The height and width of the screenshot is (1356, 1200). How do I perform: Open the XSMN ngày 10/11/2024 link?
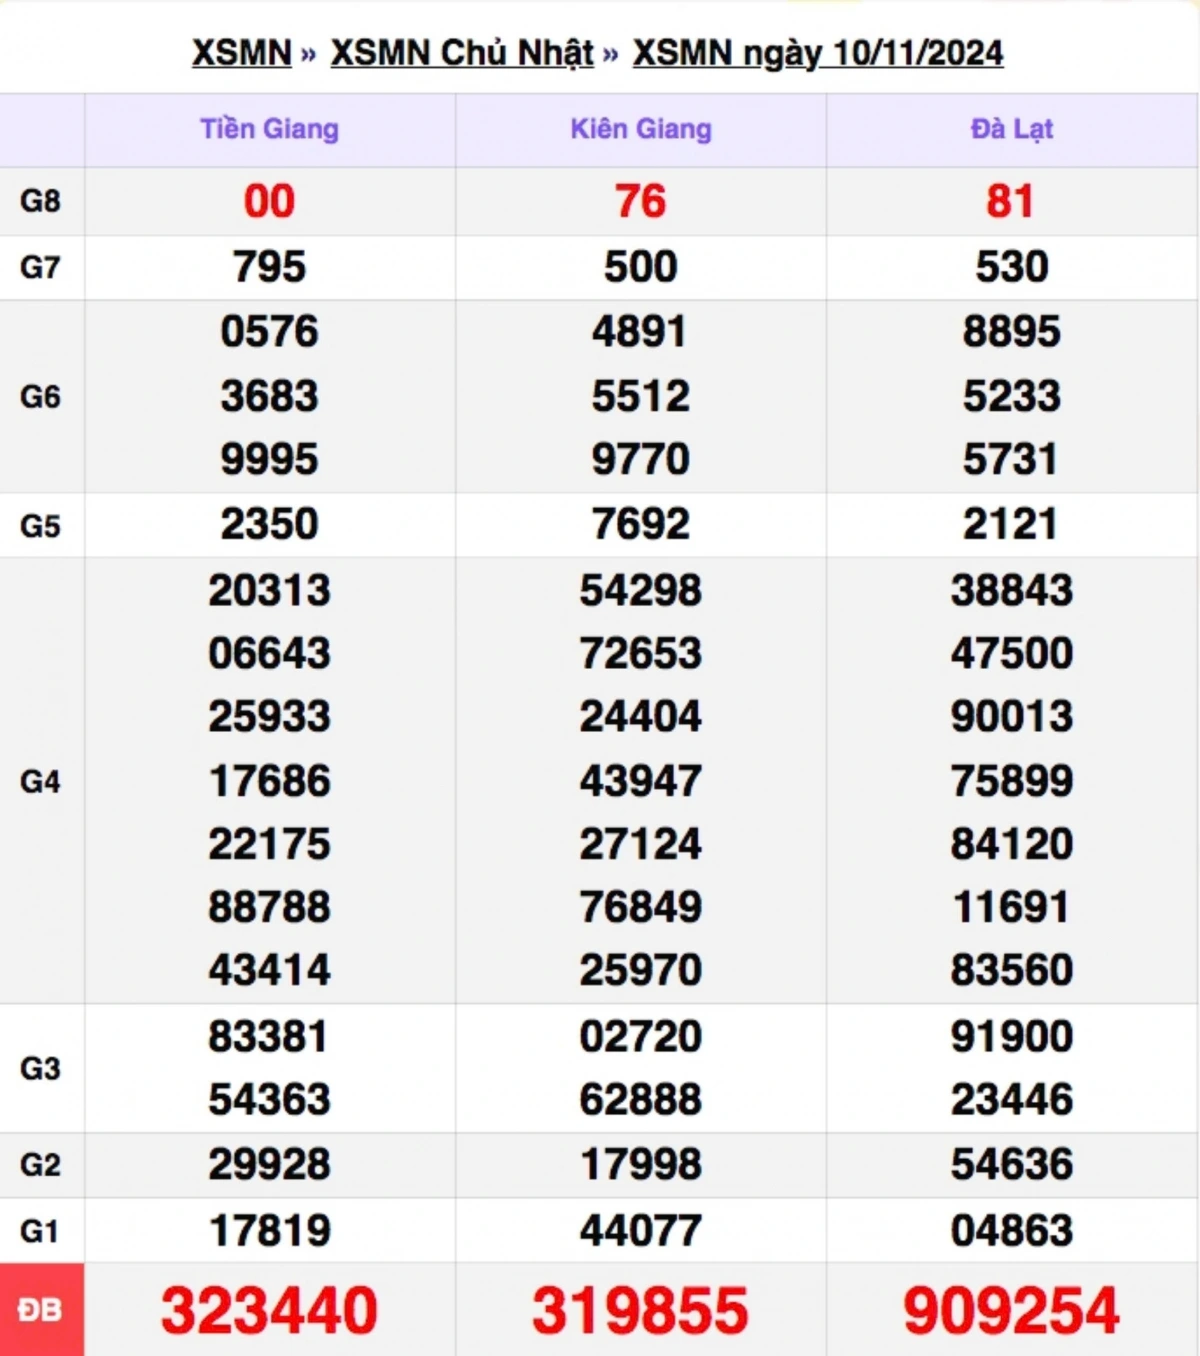[818, 53]
